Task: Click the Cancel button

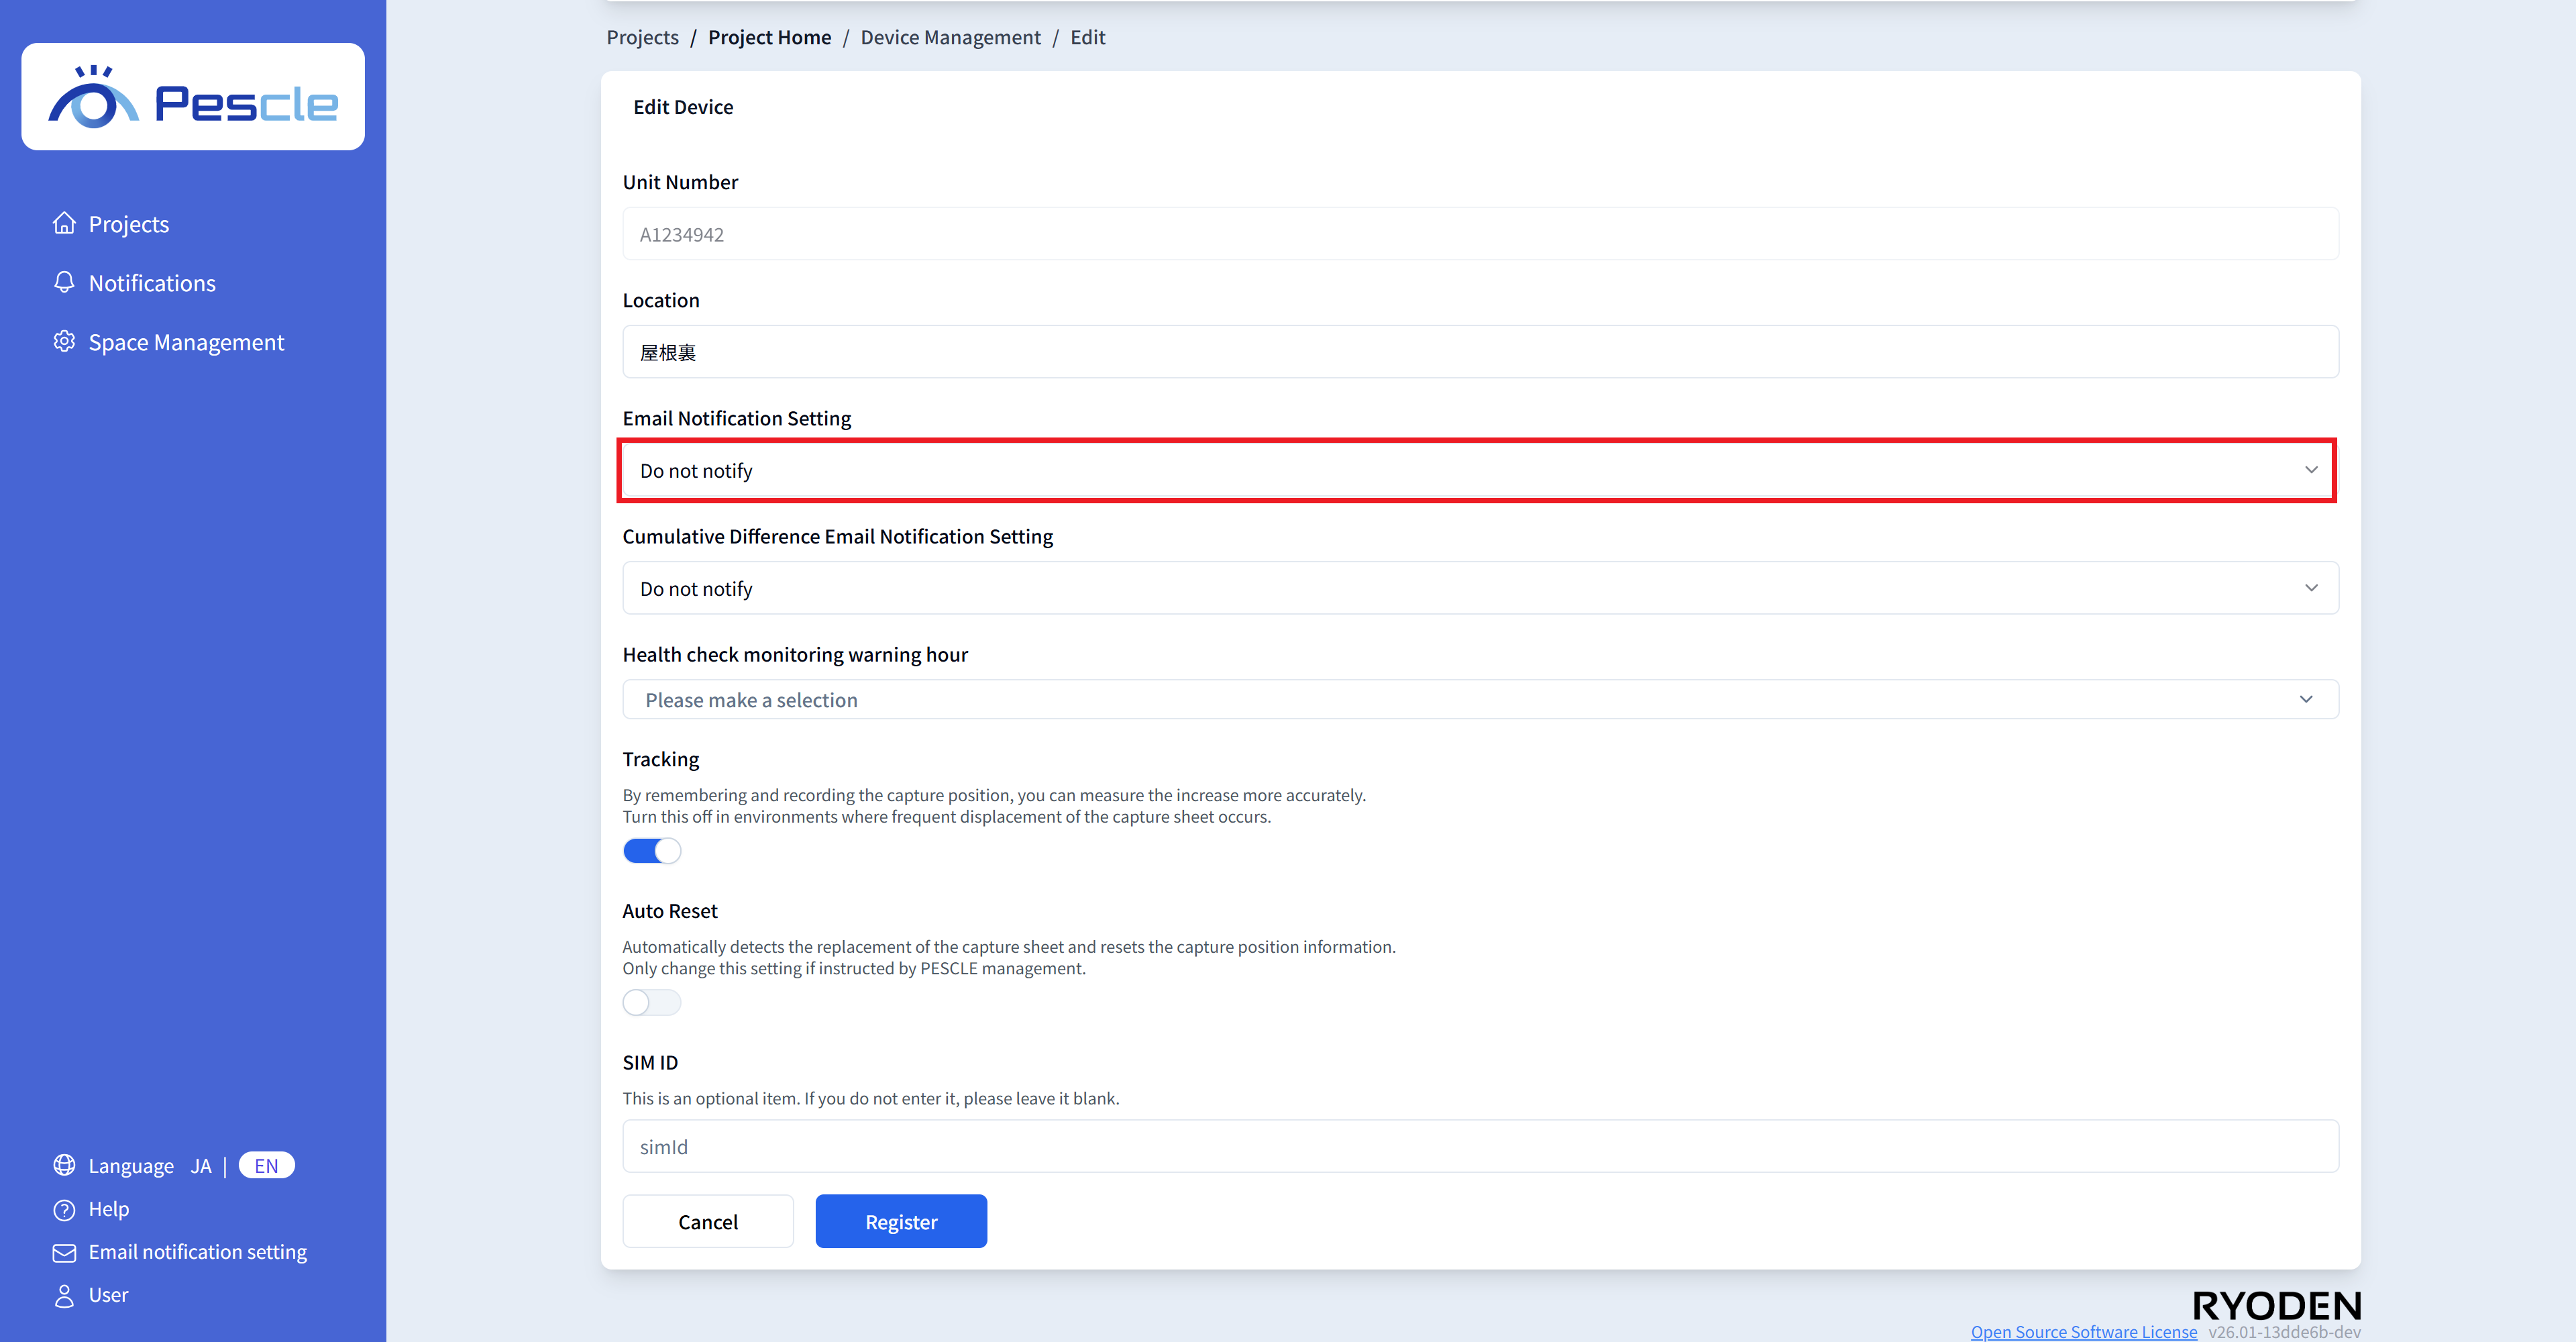Action: 707,1221
